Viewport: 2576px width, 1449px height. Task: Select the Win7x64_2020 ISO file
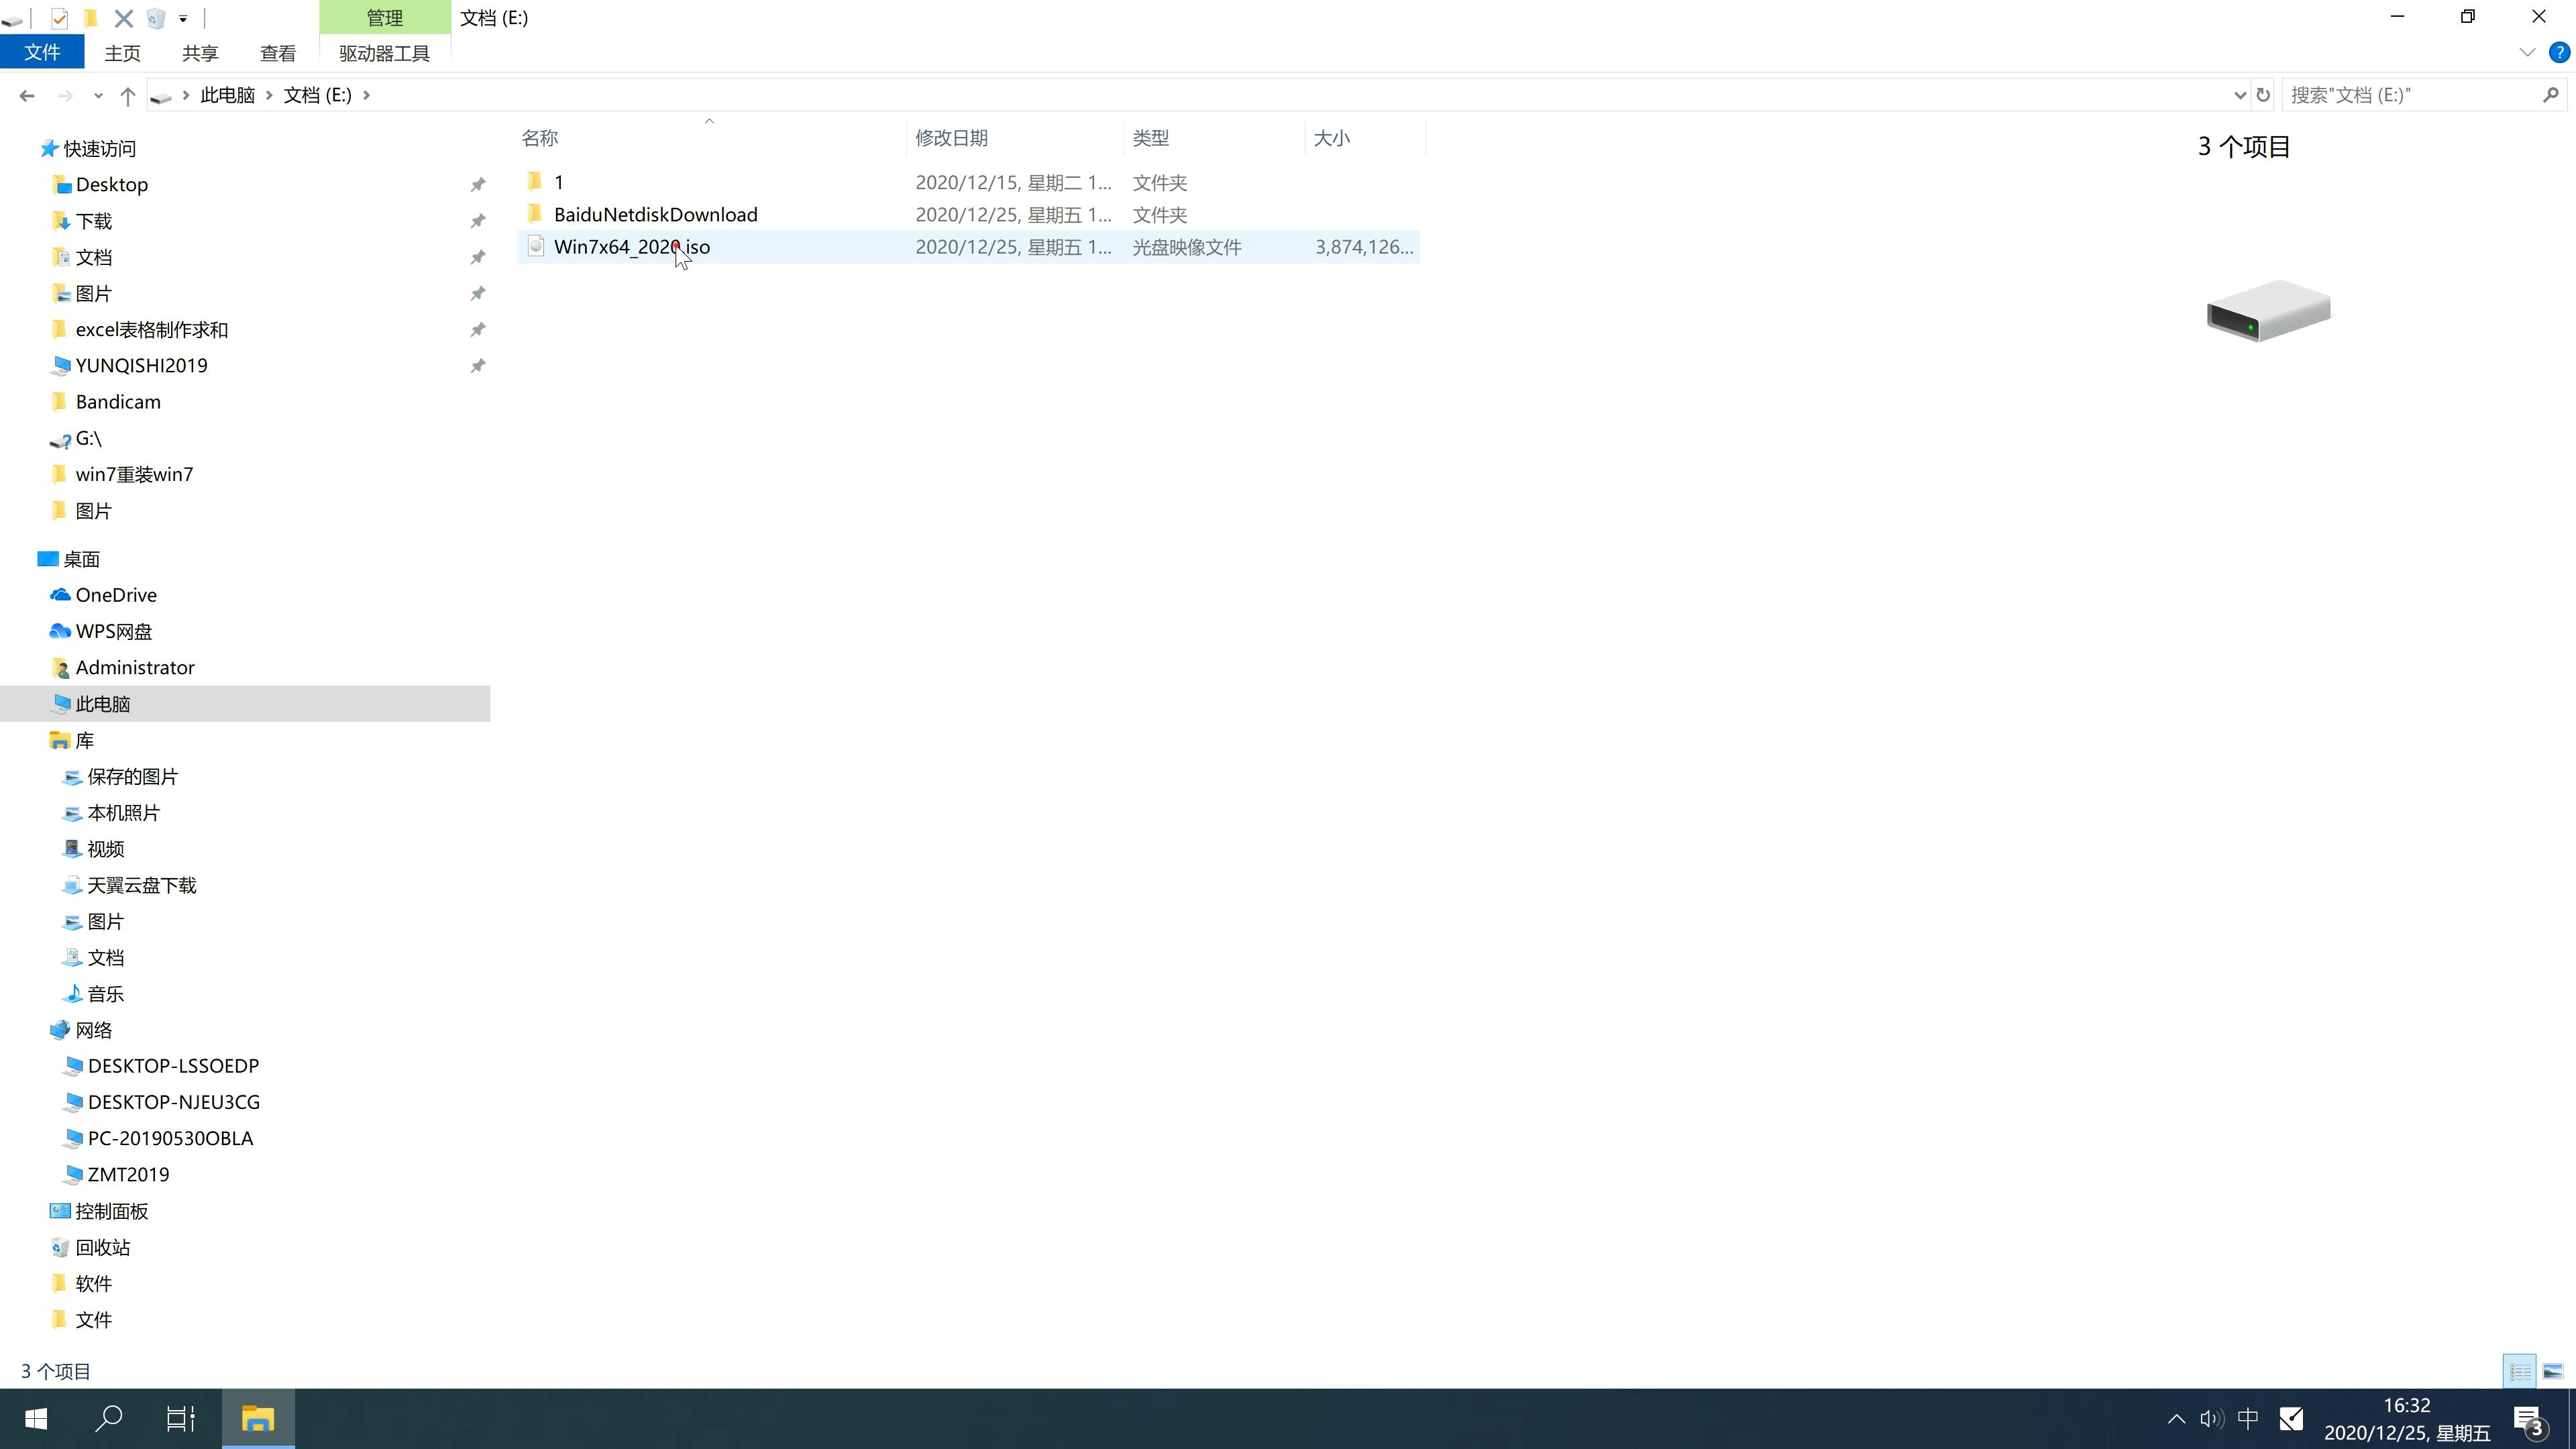click(632, 246)
